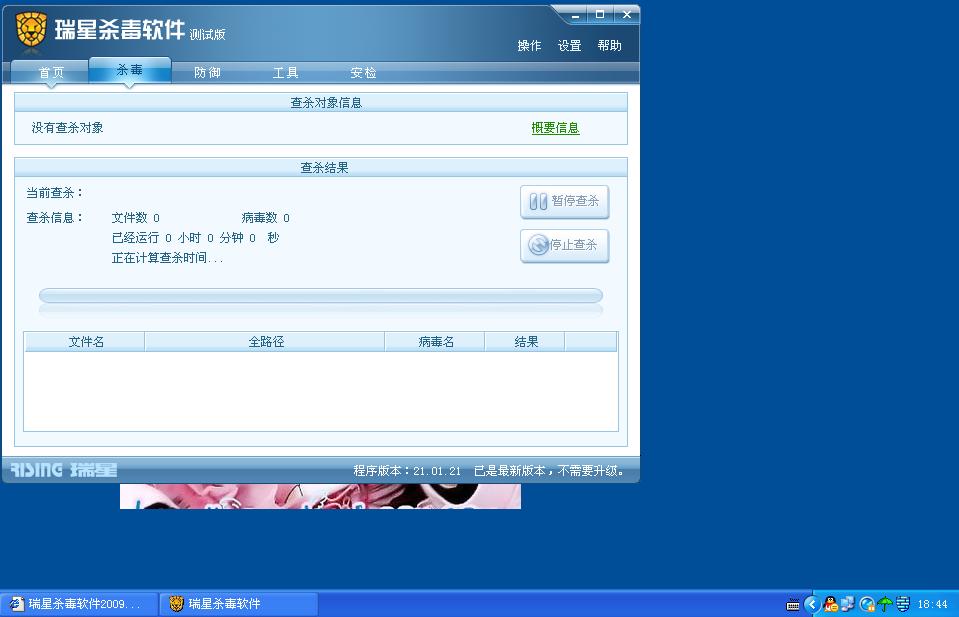Click the 18:44 system clock
This screenshot has height=617, width=959.
click(x=933, y=605)
